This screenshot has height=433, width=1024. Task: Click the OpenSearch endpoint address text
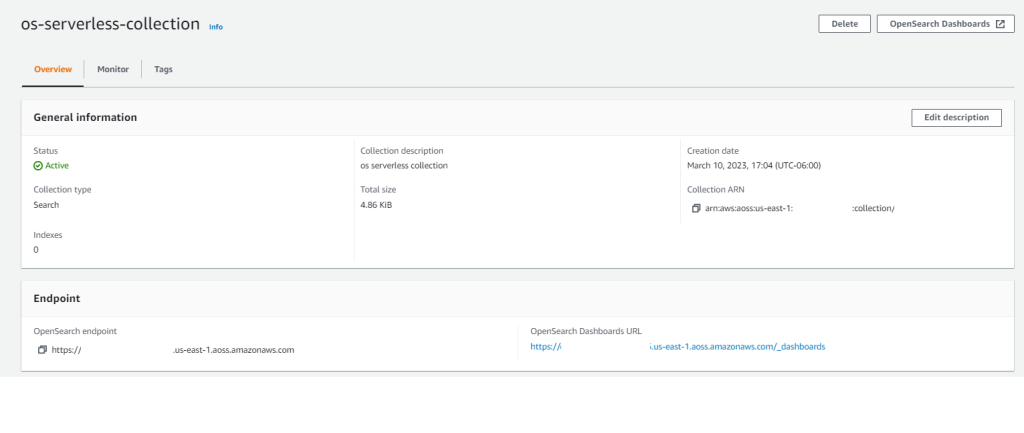(x=173, y=350)
